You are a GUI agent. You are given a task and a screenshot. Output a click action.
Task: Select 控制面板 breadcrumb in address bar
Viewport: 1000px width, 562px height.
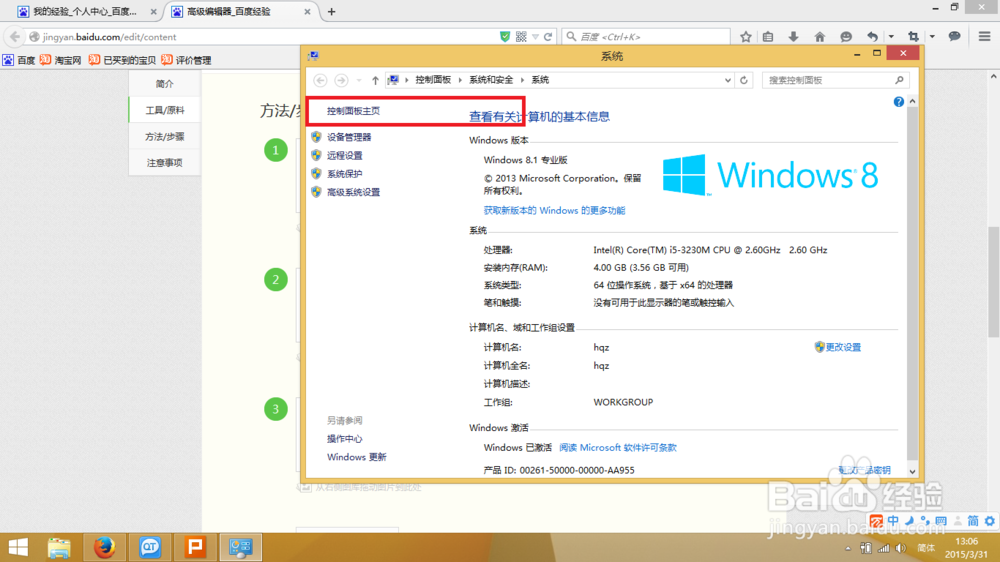(x=433, y=80)
